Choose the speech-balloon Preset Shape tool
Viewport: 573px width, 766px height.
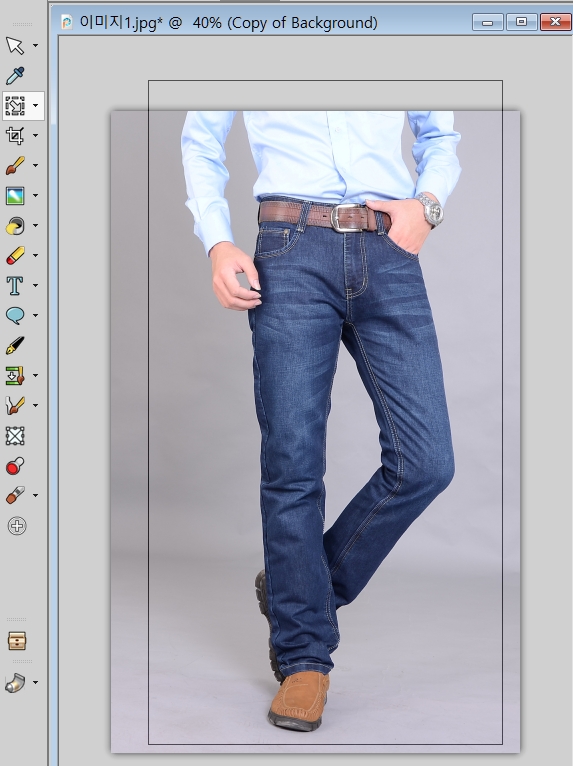[x=15, y=316]
